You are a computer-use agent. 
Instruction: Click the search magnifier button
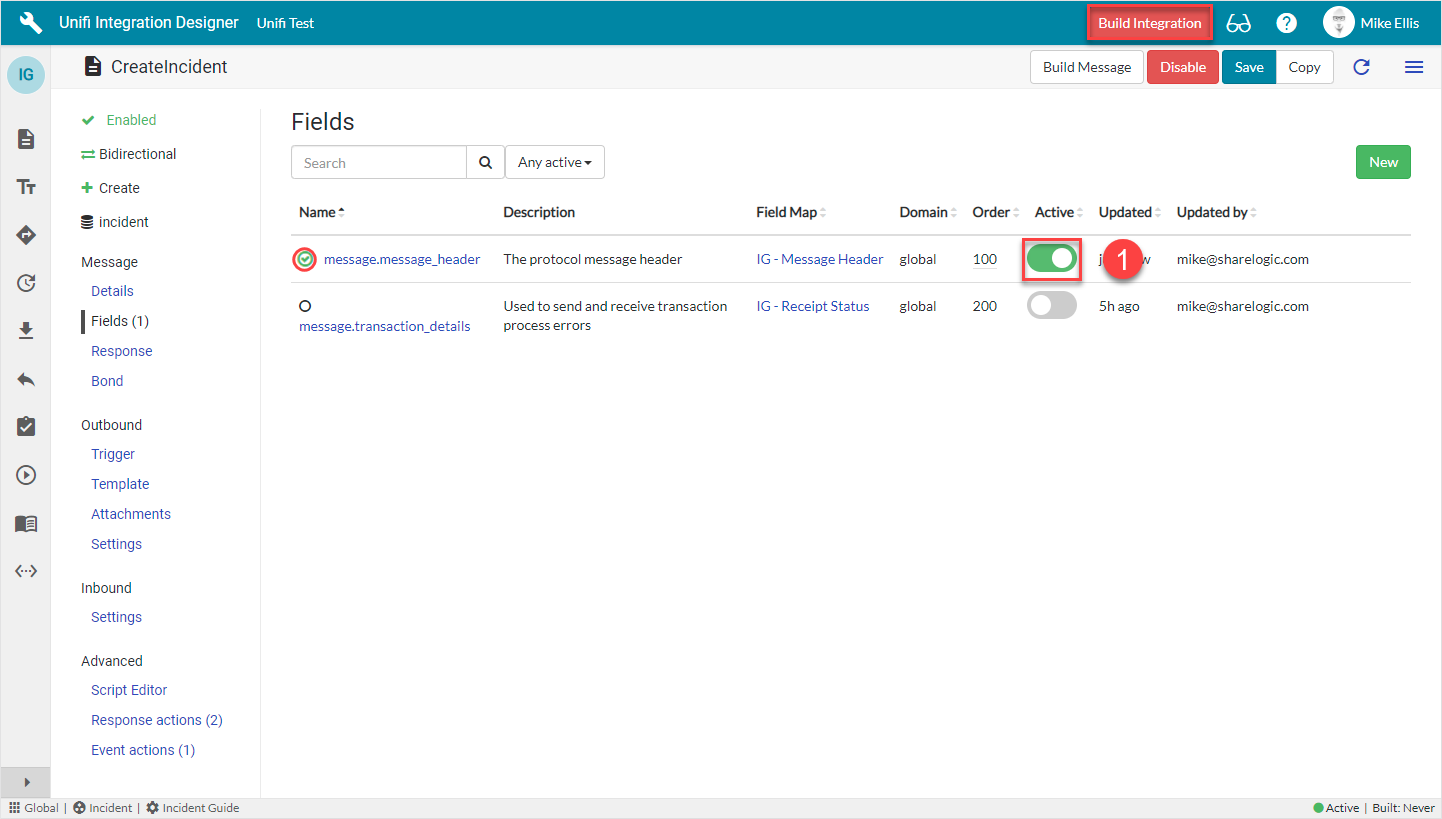pyautogui.click(x=485, y=163)
